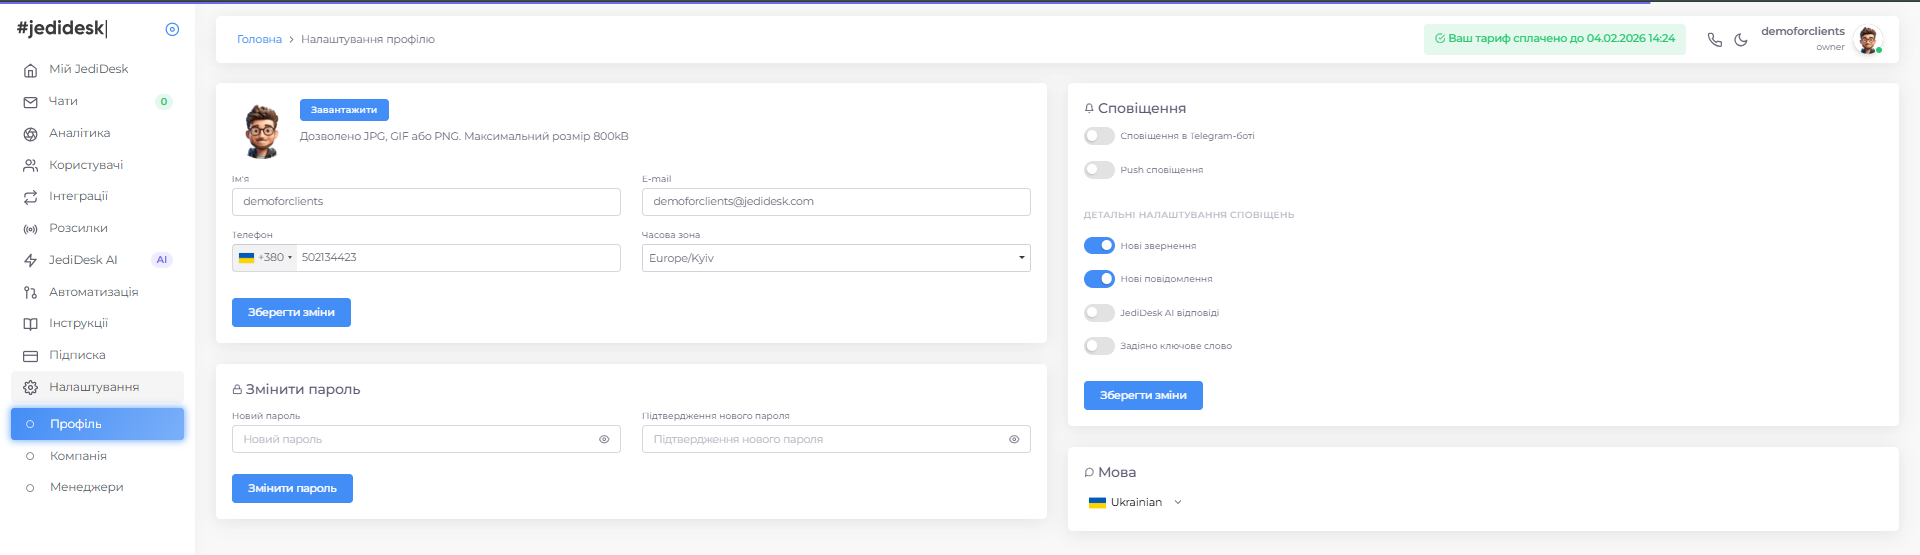Open the Аналітика sidebar section
The height and width of the screenshot is (555, 1920).
(x=79, y=133)
